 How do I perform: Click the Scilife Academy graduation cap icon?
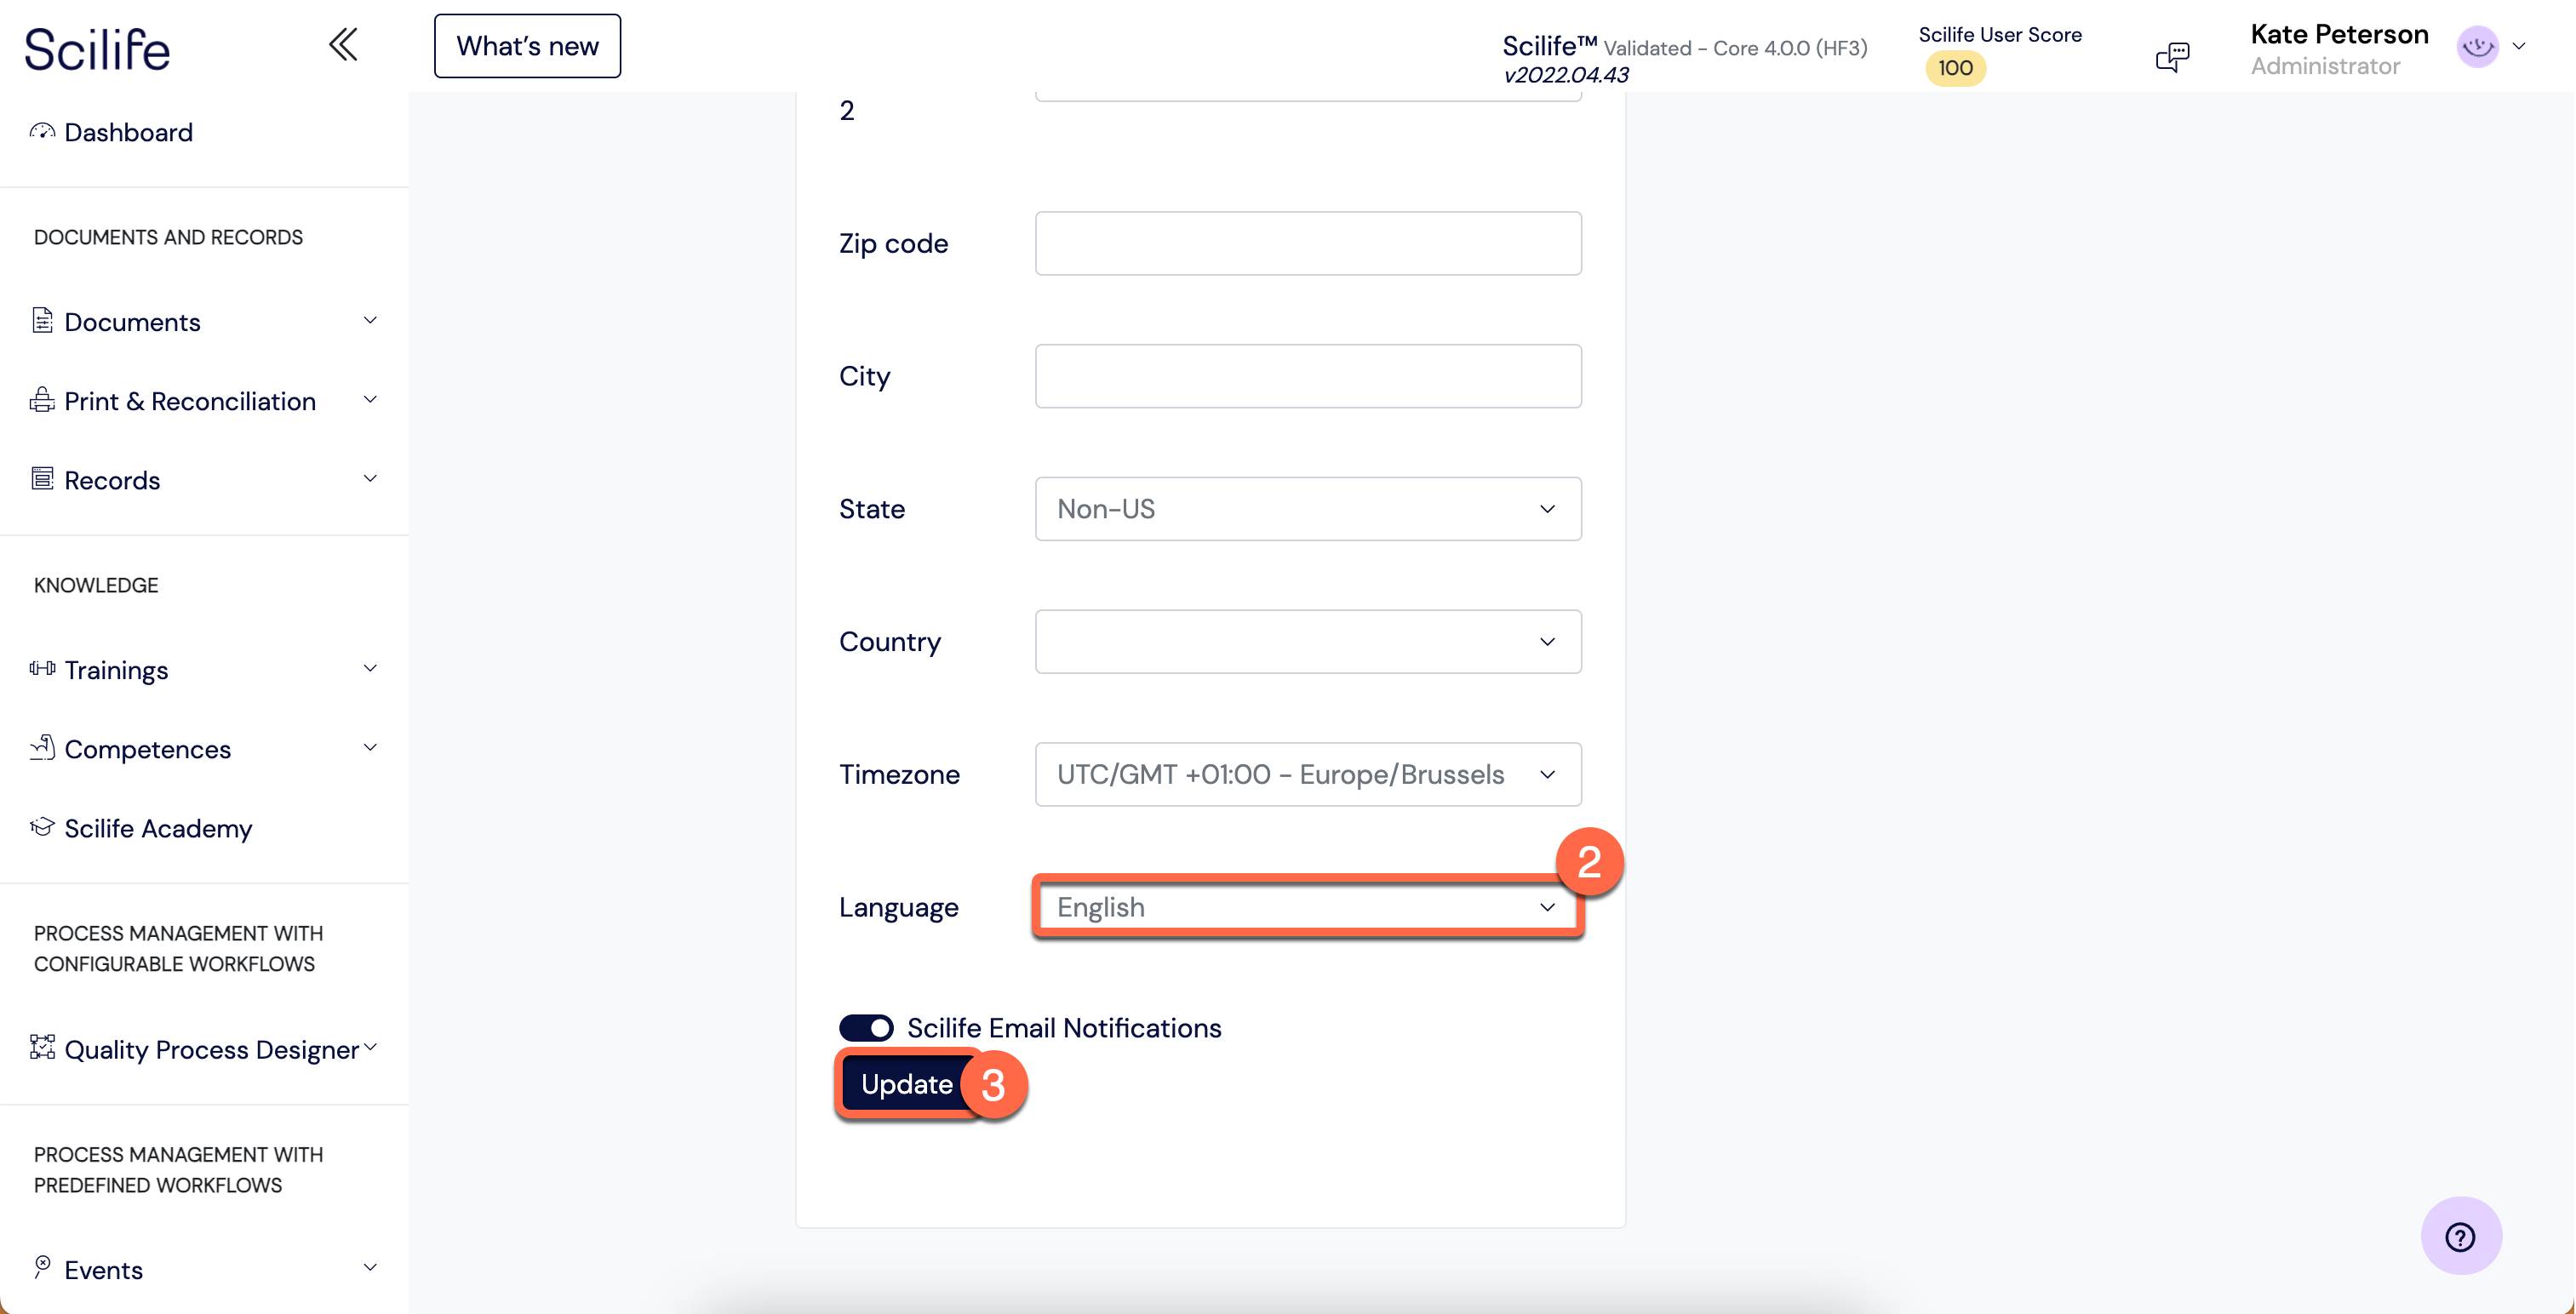(42, 827)
